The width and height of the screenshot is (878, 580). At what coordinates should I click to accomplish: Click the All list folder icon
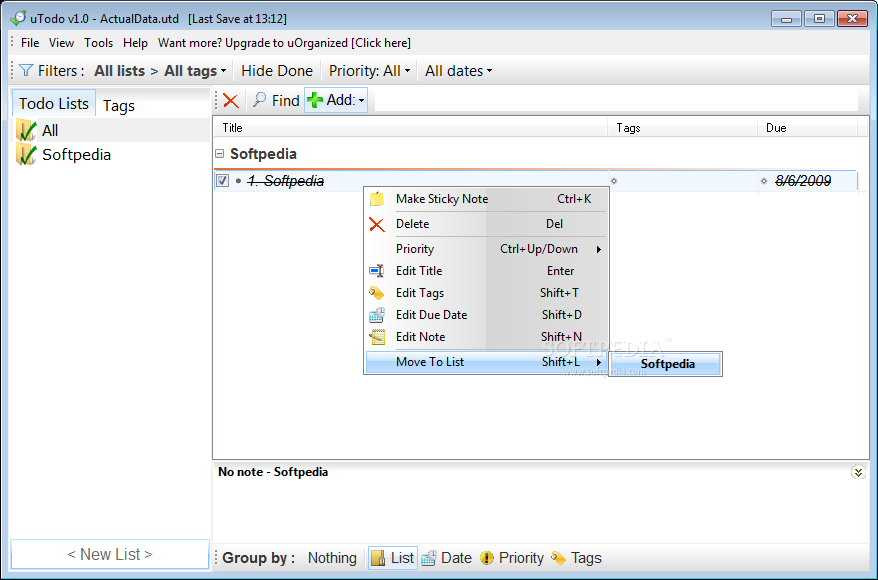click(x=26, y=130)
